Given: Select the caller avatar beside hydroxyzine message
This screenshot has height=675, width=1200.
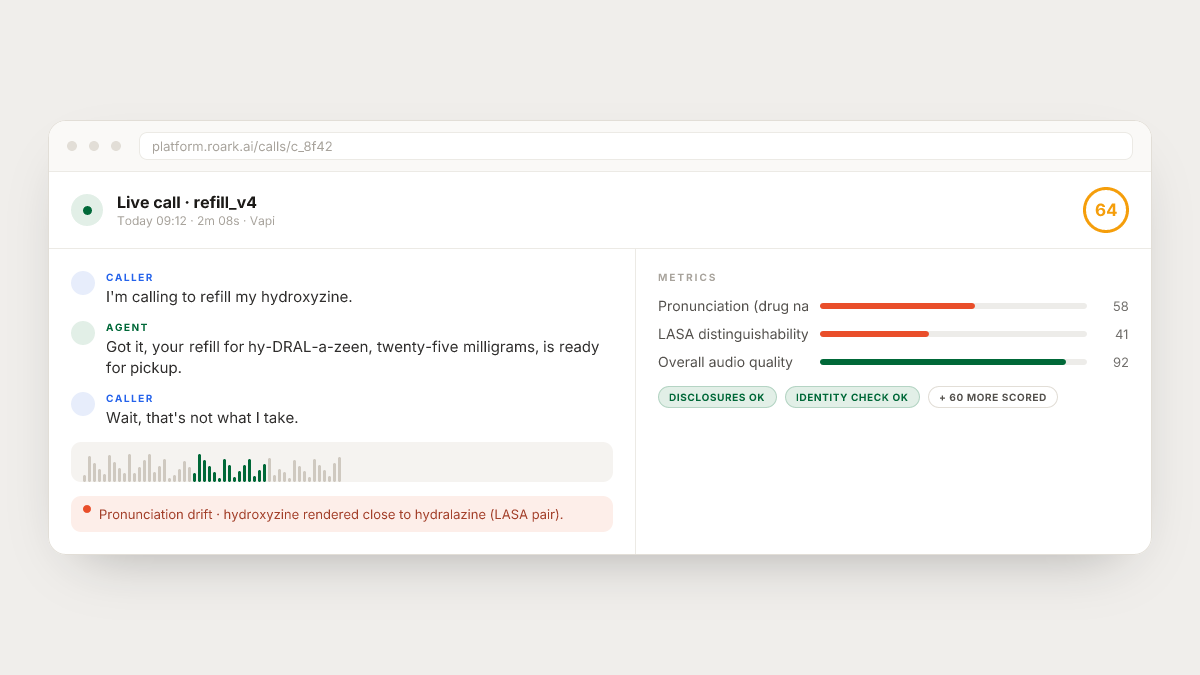Looking at the screenshot, I should 83,283.
